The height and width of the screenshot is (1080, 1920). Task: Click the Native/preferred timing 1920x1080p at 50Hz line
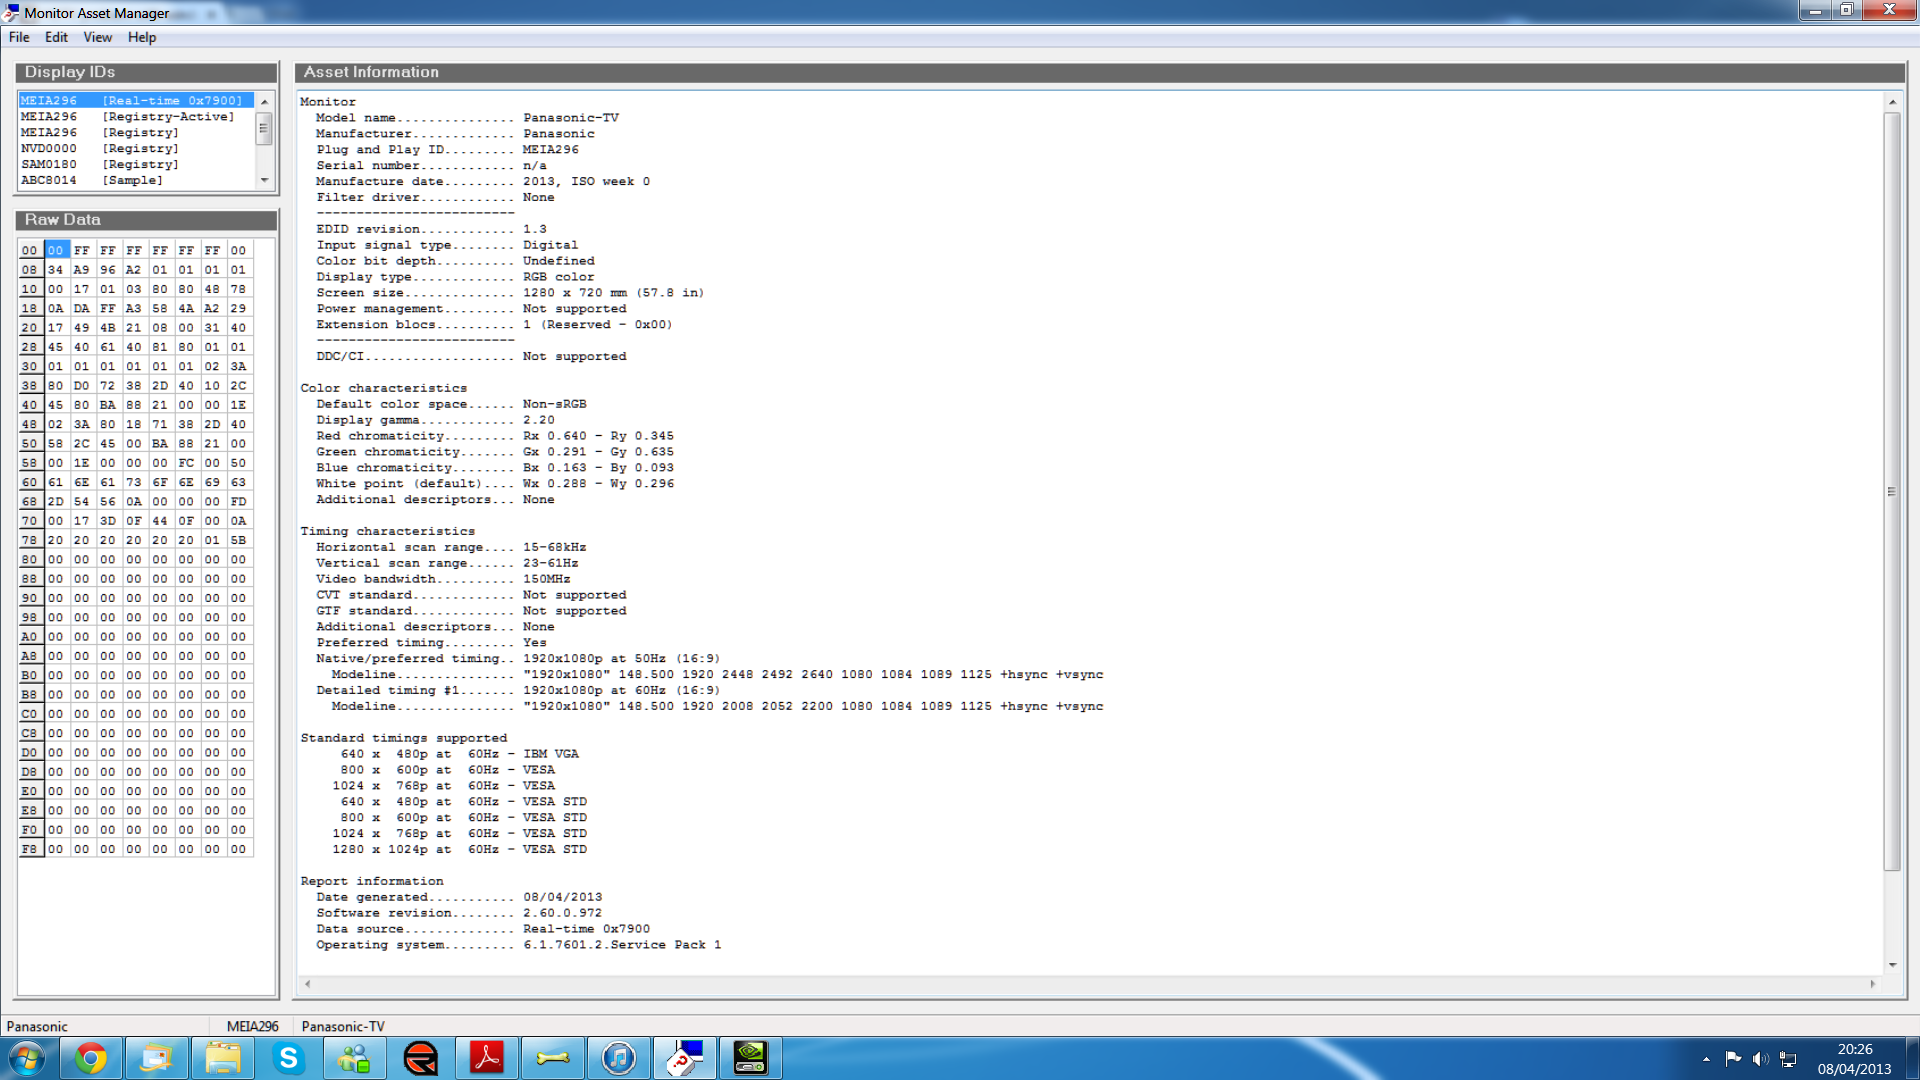[518, 659]
